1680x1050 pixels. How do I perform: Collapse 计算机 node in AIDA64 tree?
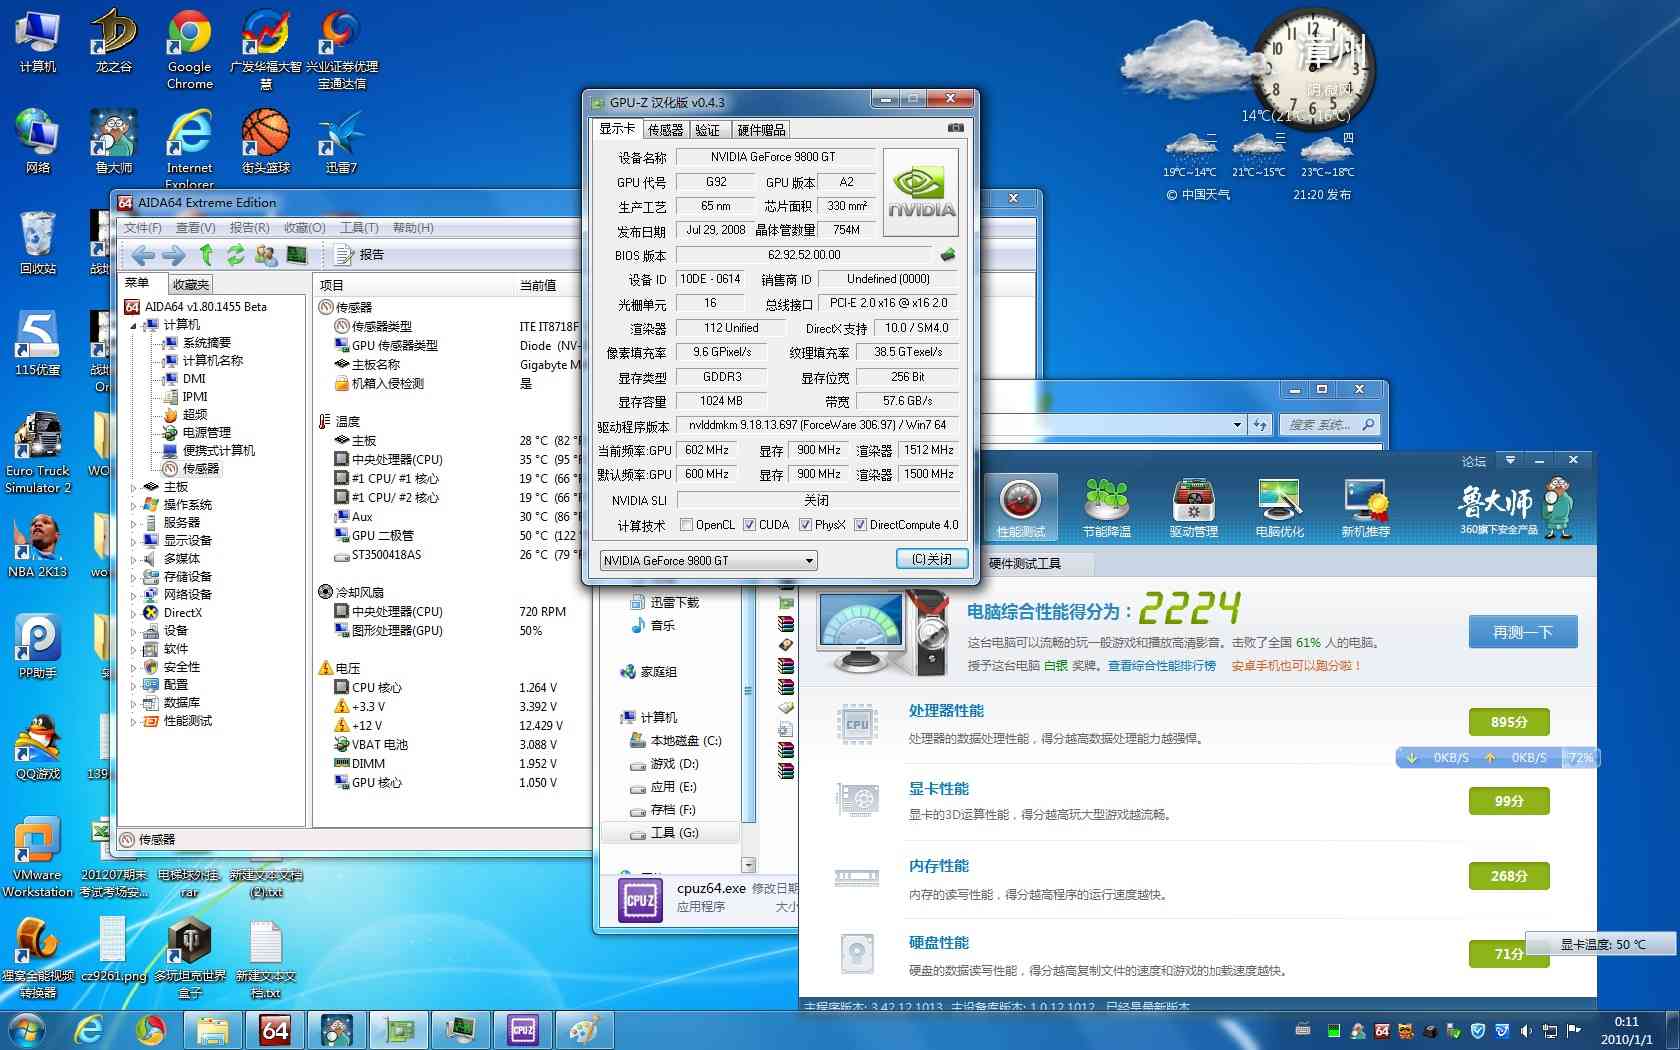pyautogui.click(x=134, y=325)
